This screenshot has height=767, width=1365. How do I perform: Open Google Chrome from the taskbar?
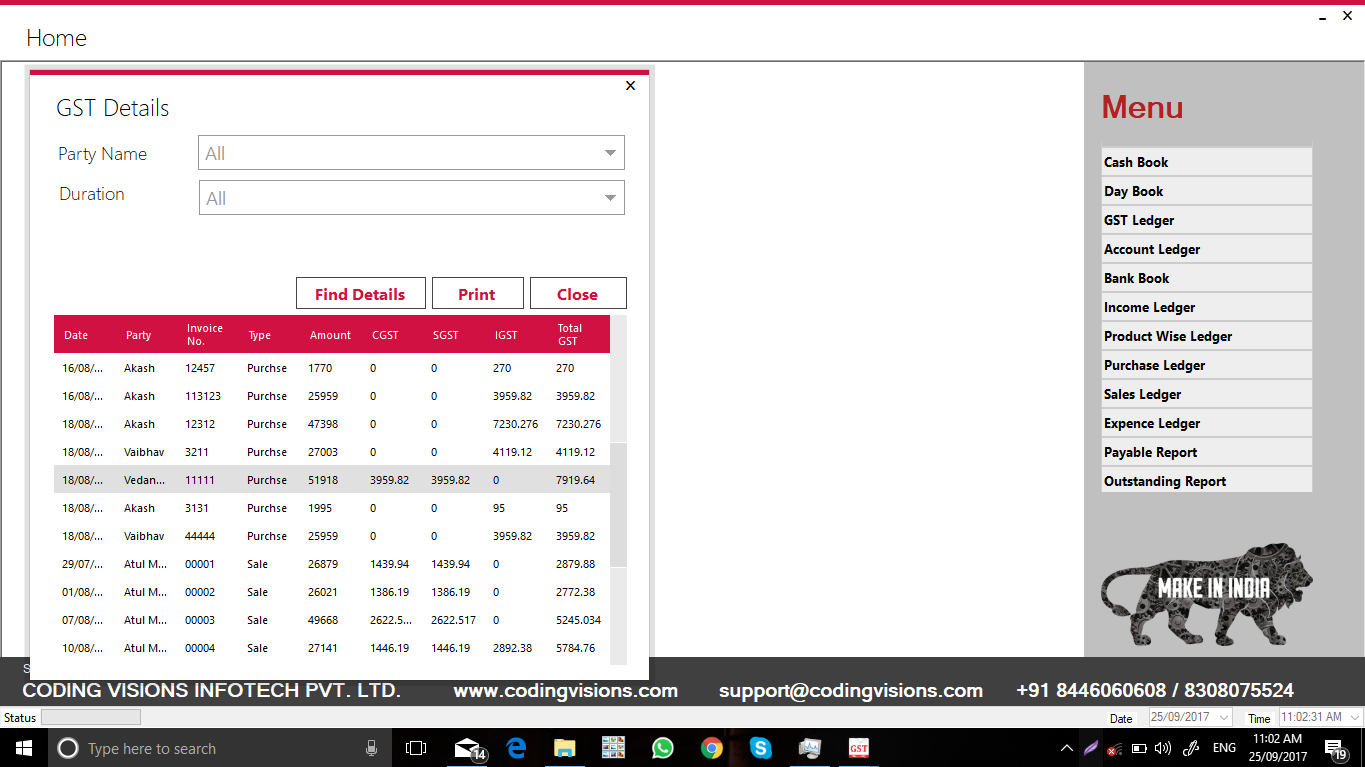click(711, 748)
